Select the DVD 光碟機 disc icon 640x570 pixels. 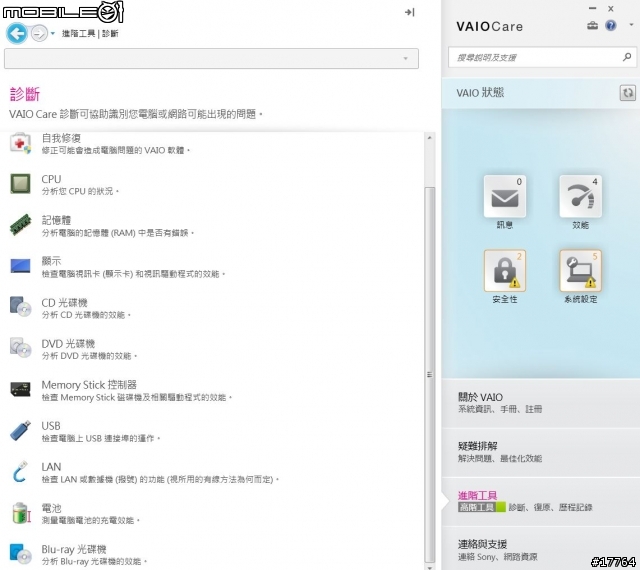20,348
